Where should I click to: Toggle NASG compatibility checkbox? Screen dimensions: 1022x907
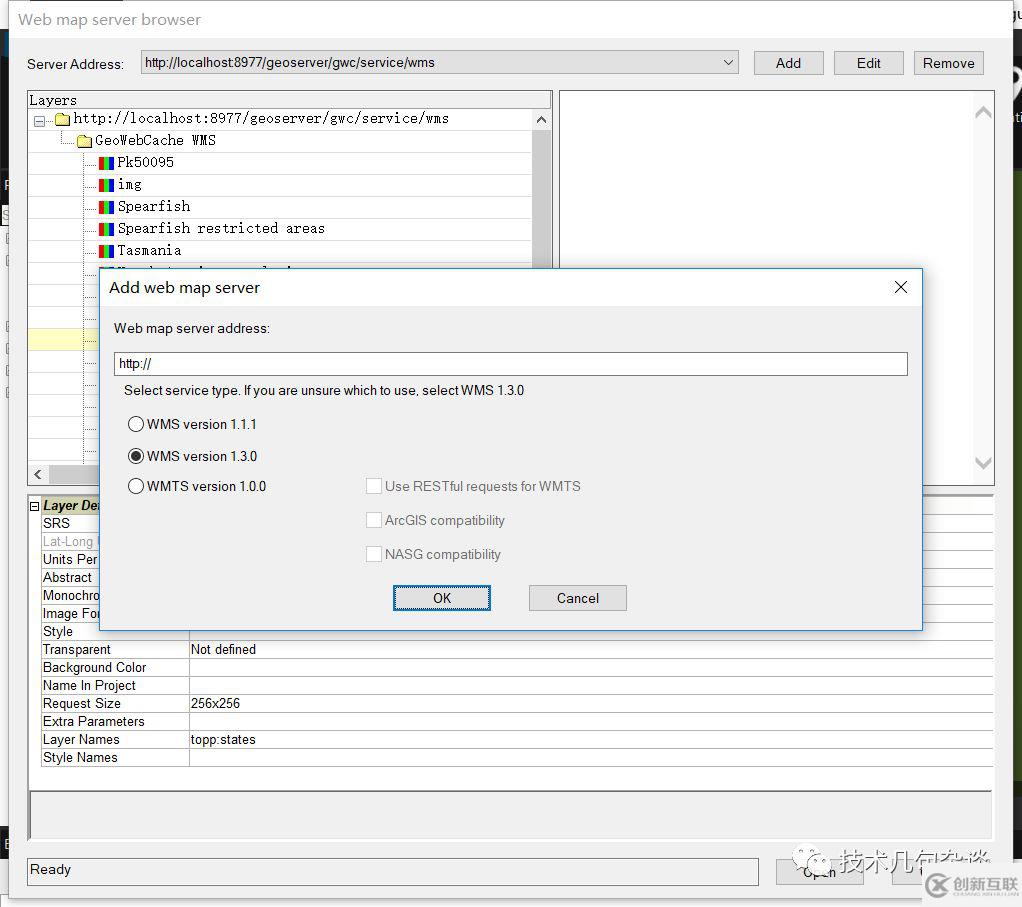(373, 554)
